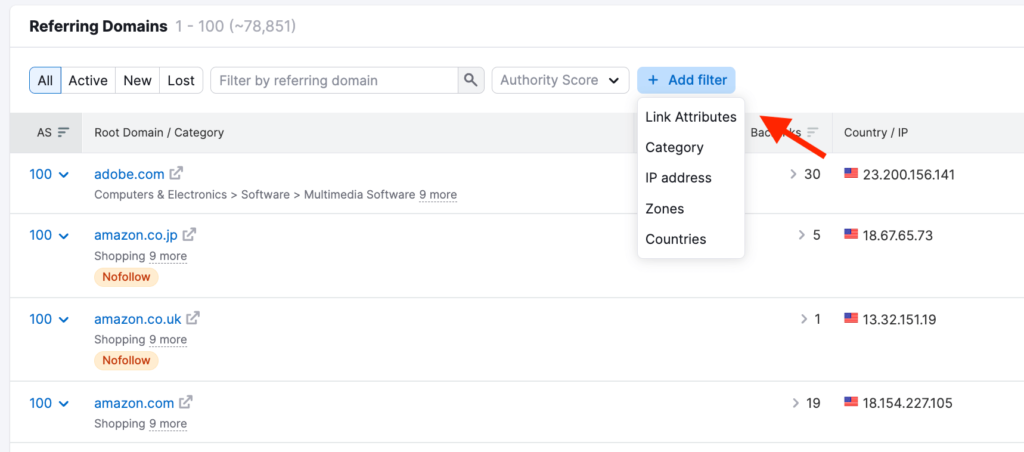Image resolution: width=1024 pixels, height=452 pixels.
Task: Show Lost referring domains
Action: tap(181, 80)
